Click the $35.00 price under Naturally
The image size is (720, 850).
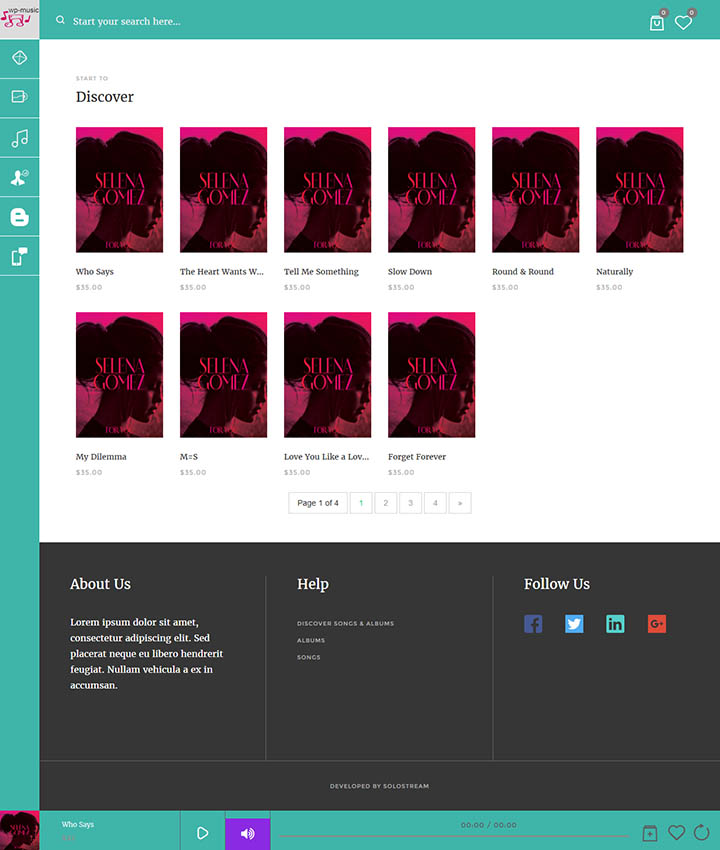tap(609, 287)
